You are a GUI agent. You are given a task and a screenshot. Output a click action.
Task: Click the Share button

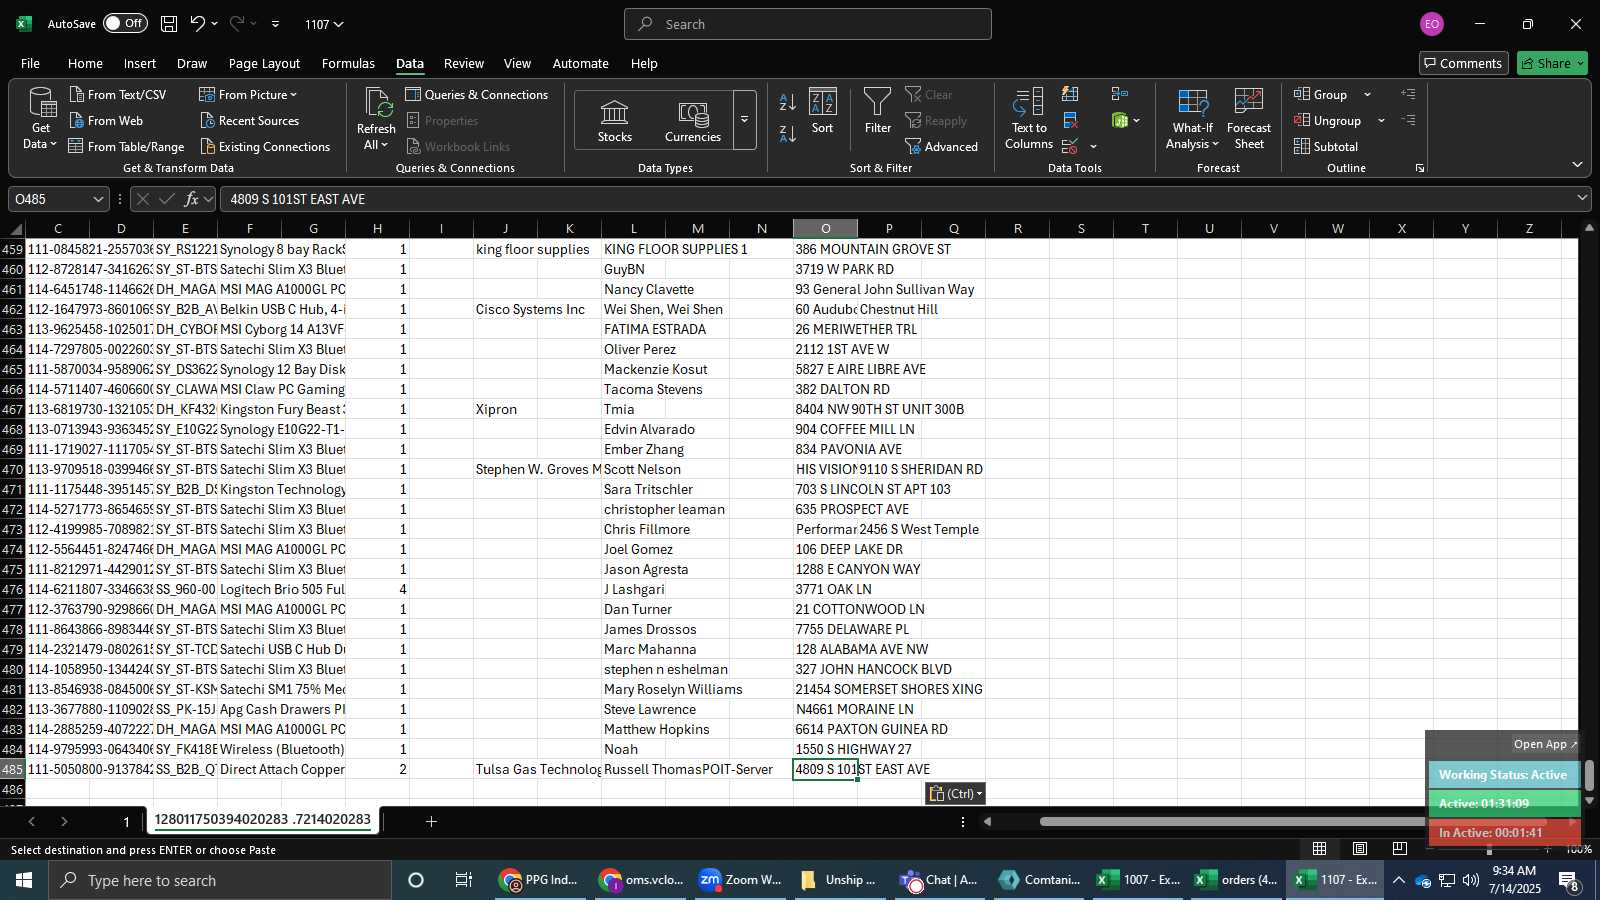tap(1552, 63)
